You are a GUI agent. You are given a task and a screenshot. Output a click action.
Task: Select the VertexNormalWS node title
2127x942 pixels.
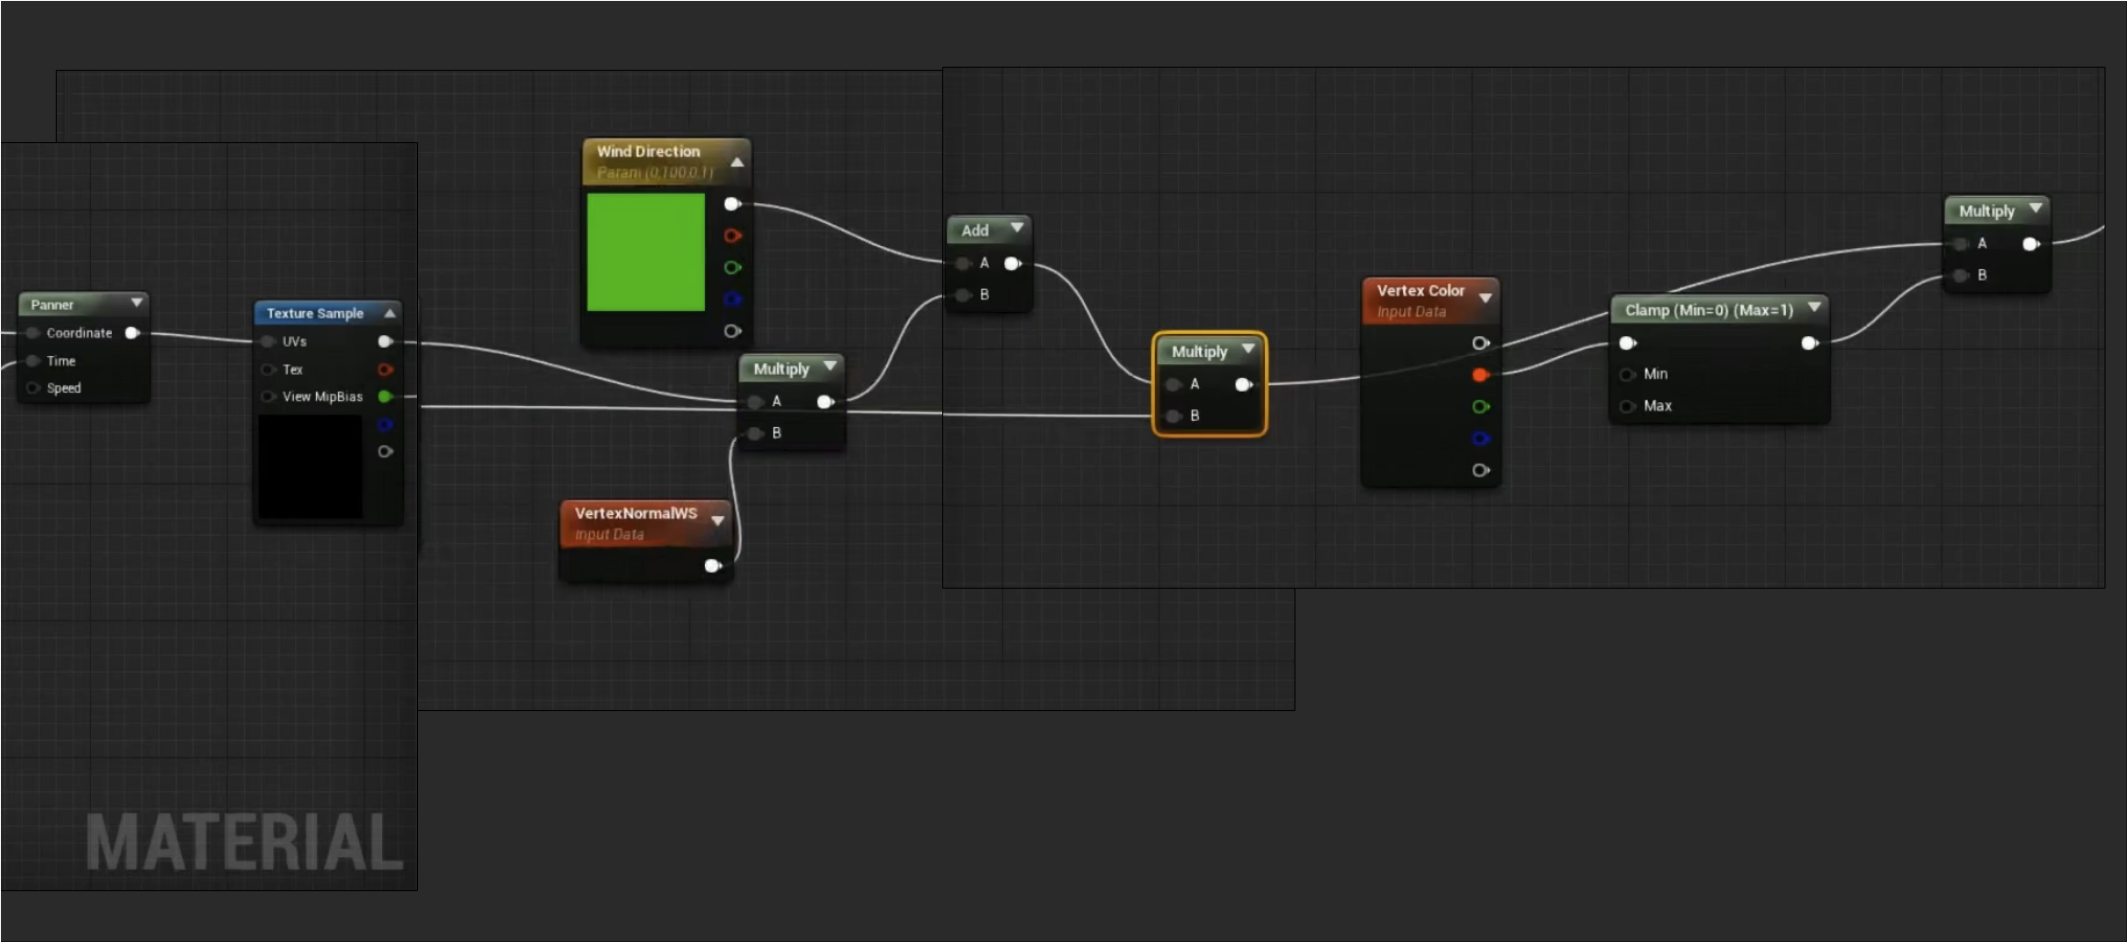[x=636, y=513]
